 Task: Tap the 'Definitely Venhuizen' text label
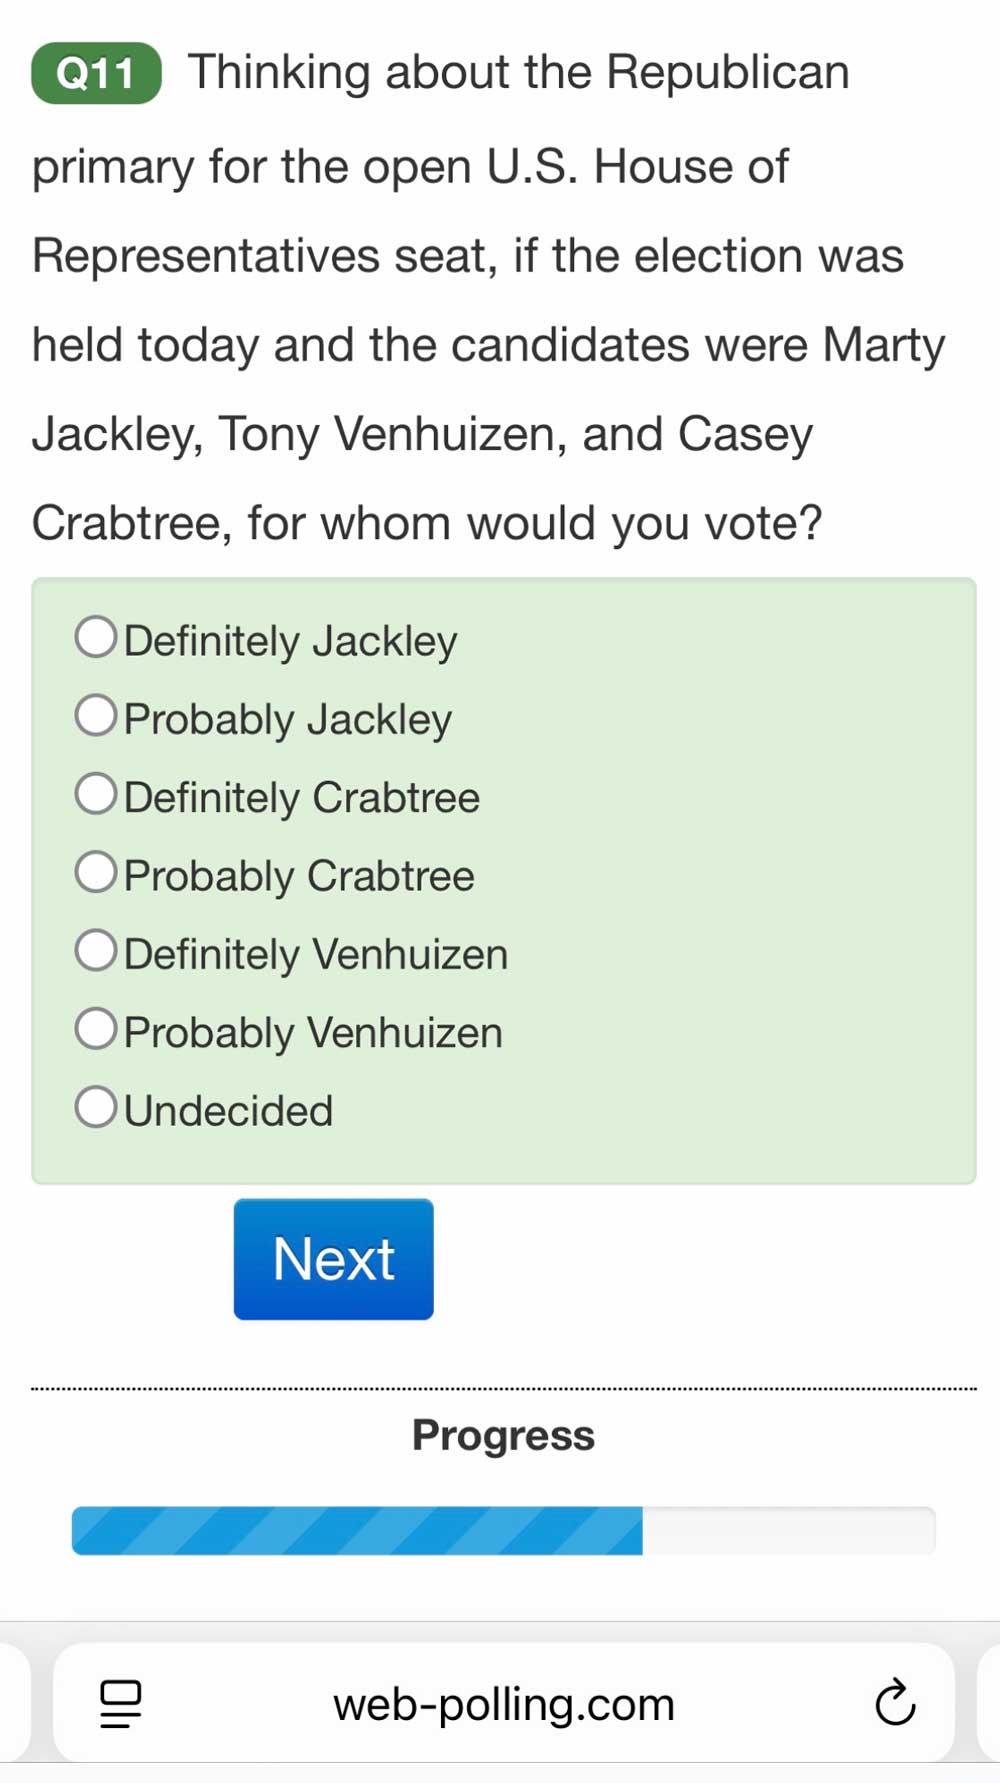coord(316,954)
